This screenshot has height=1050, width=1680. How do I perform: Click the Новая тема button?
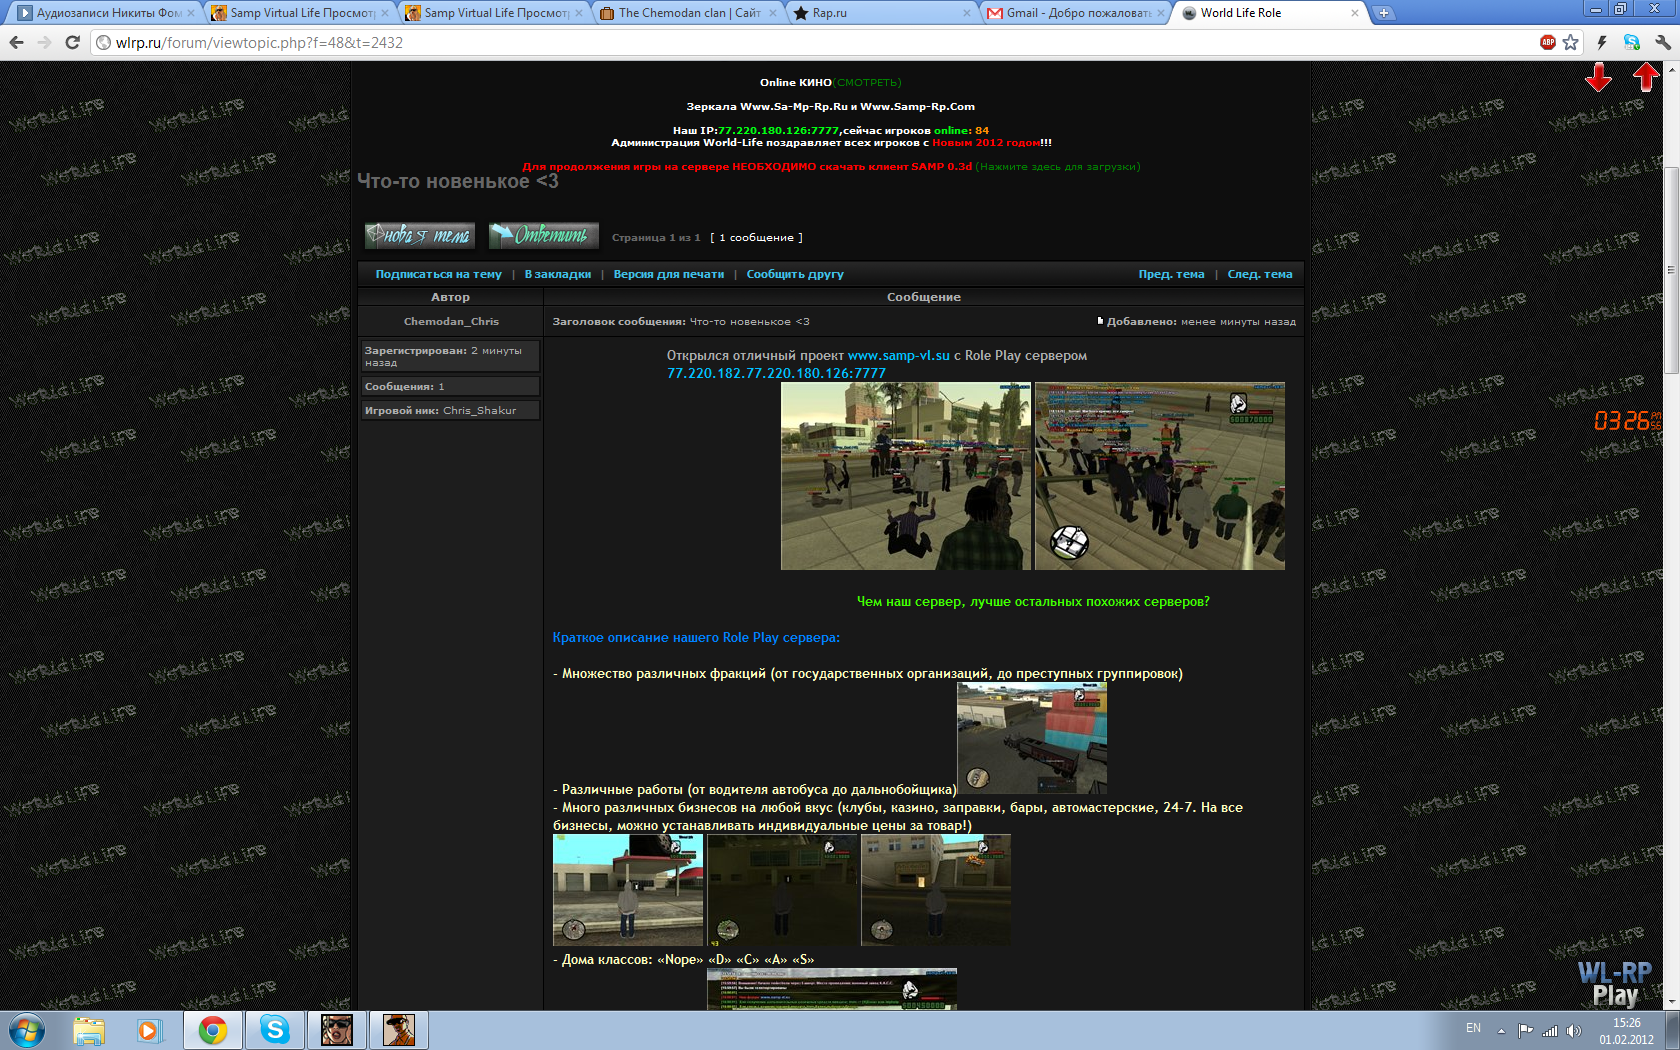point(419,236)
